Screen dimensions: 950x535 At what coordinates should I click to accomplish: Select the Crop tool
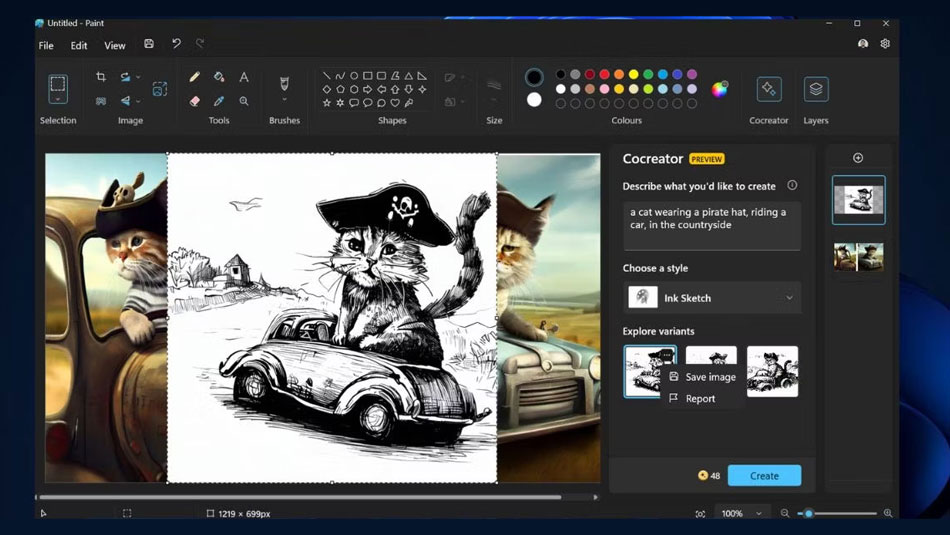pyautogui.click(x=101, y=77)
